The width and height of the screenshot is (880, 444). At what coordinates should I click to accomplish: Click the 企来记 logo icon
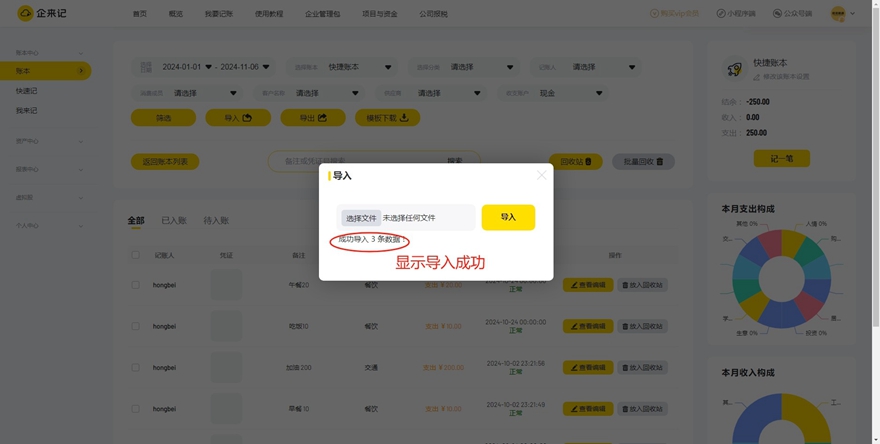[x=25, y=13]
